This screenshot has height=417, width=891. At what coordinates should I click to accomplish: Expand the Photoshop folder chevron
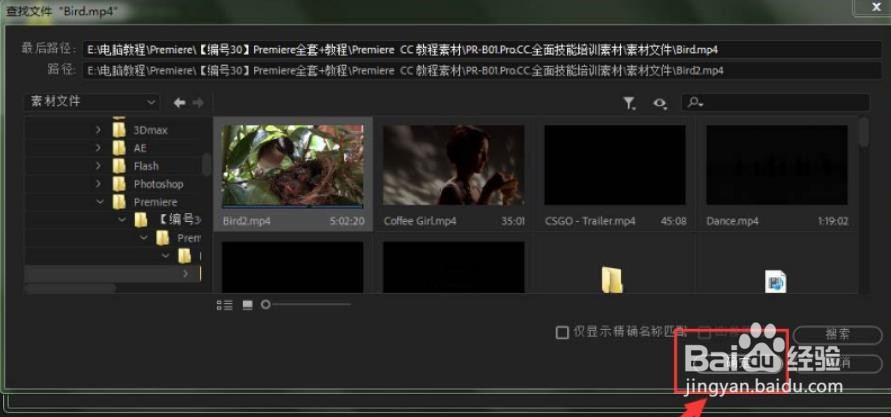[98, 184]
